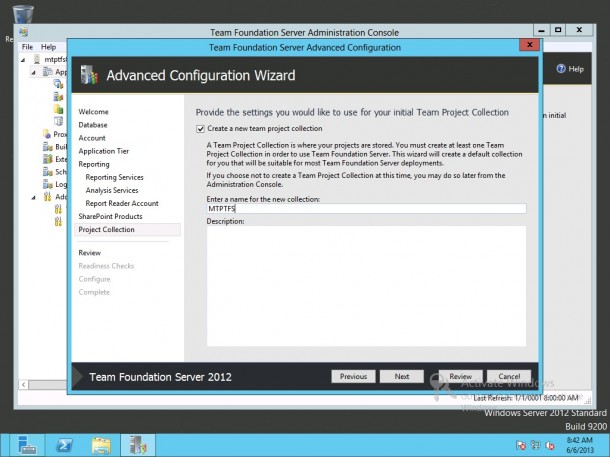Select the Project Collection step
Image resolution: width=610 pixels, height=457 pixels.
[x=127, y=229]
